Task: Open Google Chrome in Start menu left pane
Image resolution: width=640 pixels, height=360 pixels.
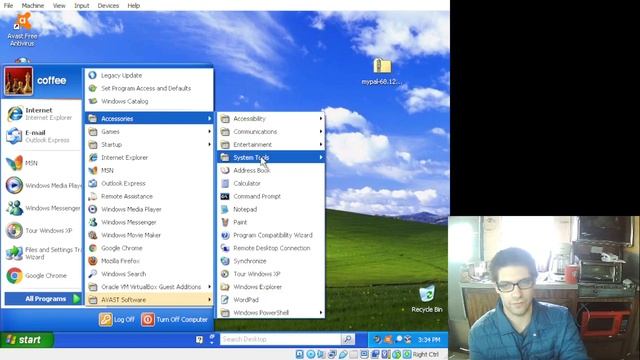Action: (x=42, y=276)
